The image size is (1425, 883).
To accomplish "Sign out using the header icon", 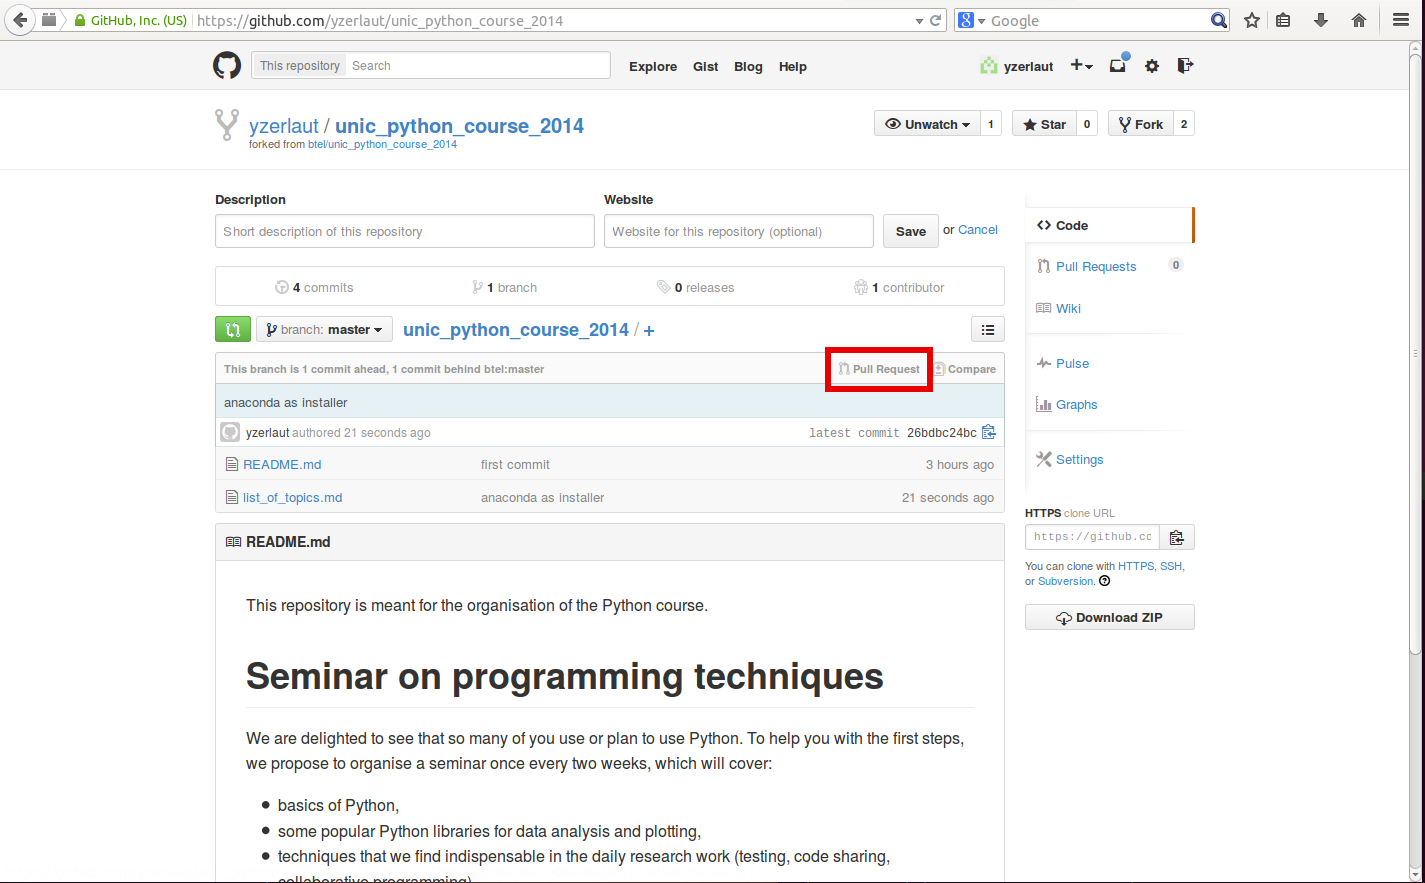I will coord(1185,65).
